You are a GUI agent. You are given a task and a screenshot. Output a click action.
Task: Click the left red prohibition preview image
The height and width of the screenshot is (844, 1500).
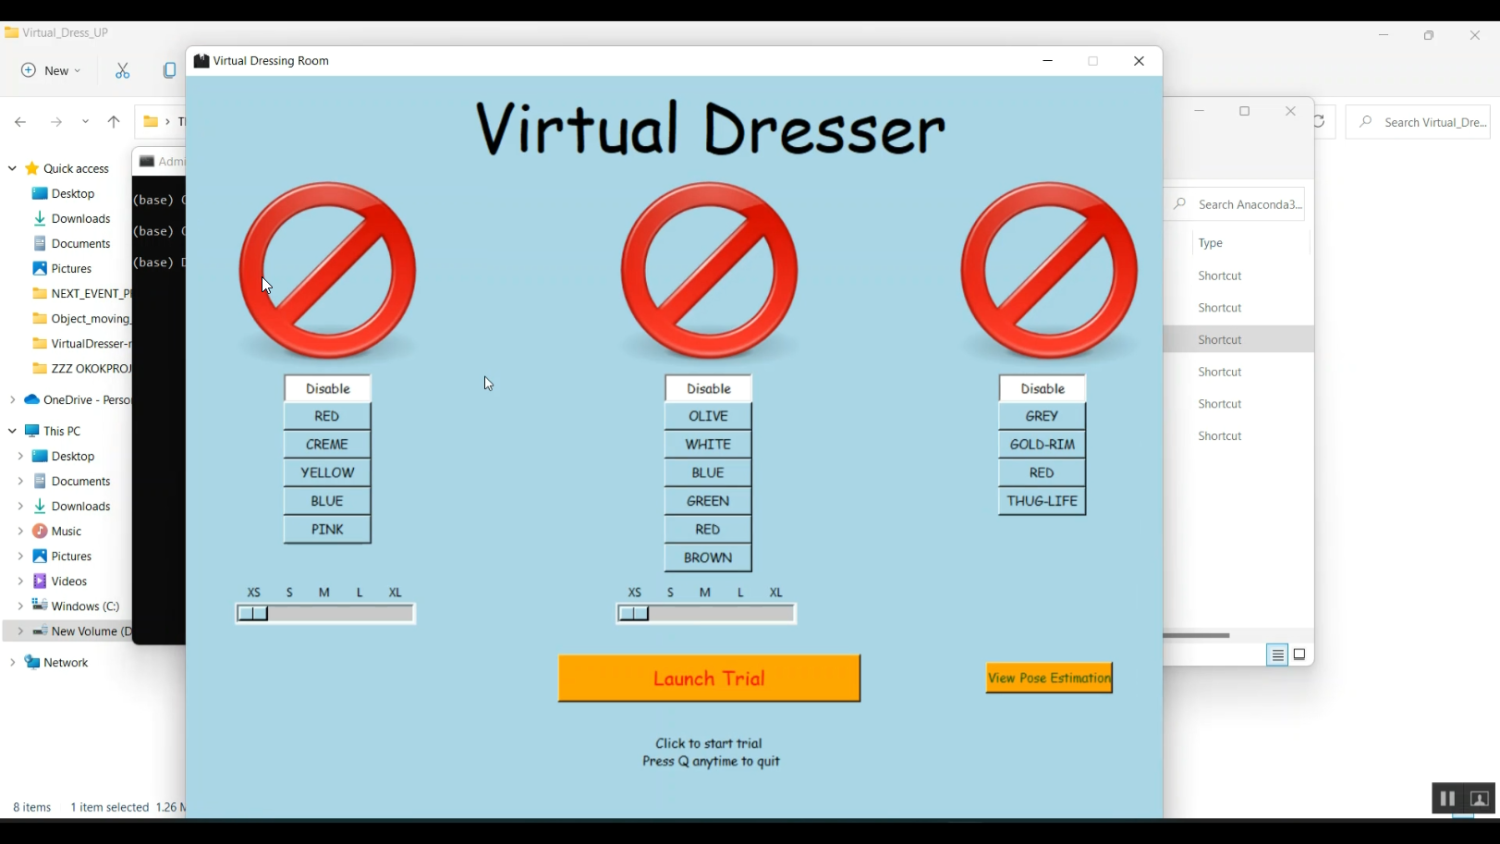click(327, 270)
